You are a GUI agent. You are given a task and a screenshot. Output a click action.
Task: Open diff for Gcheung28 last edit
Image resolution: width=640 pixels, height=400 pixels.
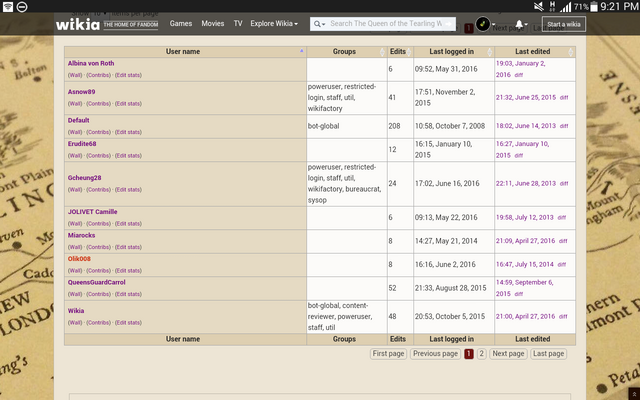click(x=564, y=184)
